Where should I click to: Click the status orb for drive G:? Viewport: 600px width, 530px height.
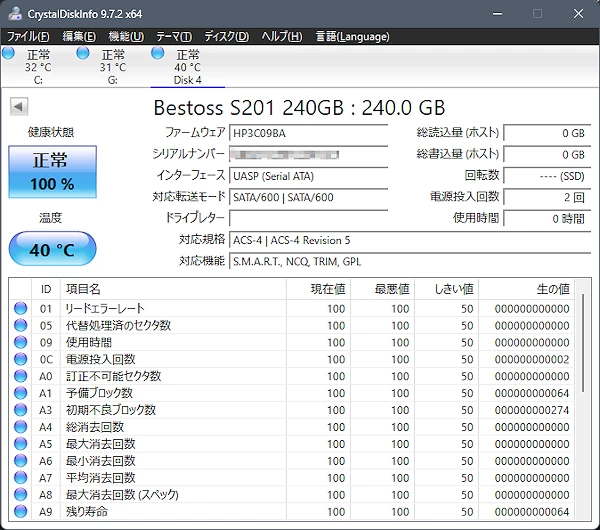pos(83,54)
